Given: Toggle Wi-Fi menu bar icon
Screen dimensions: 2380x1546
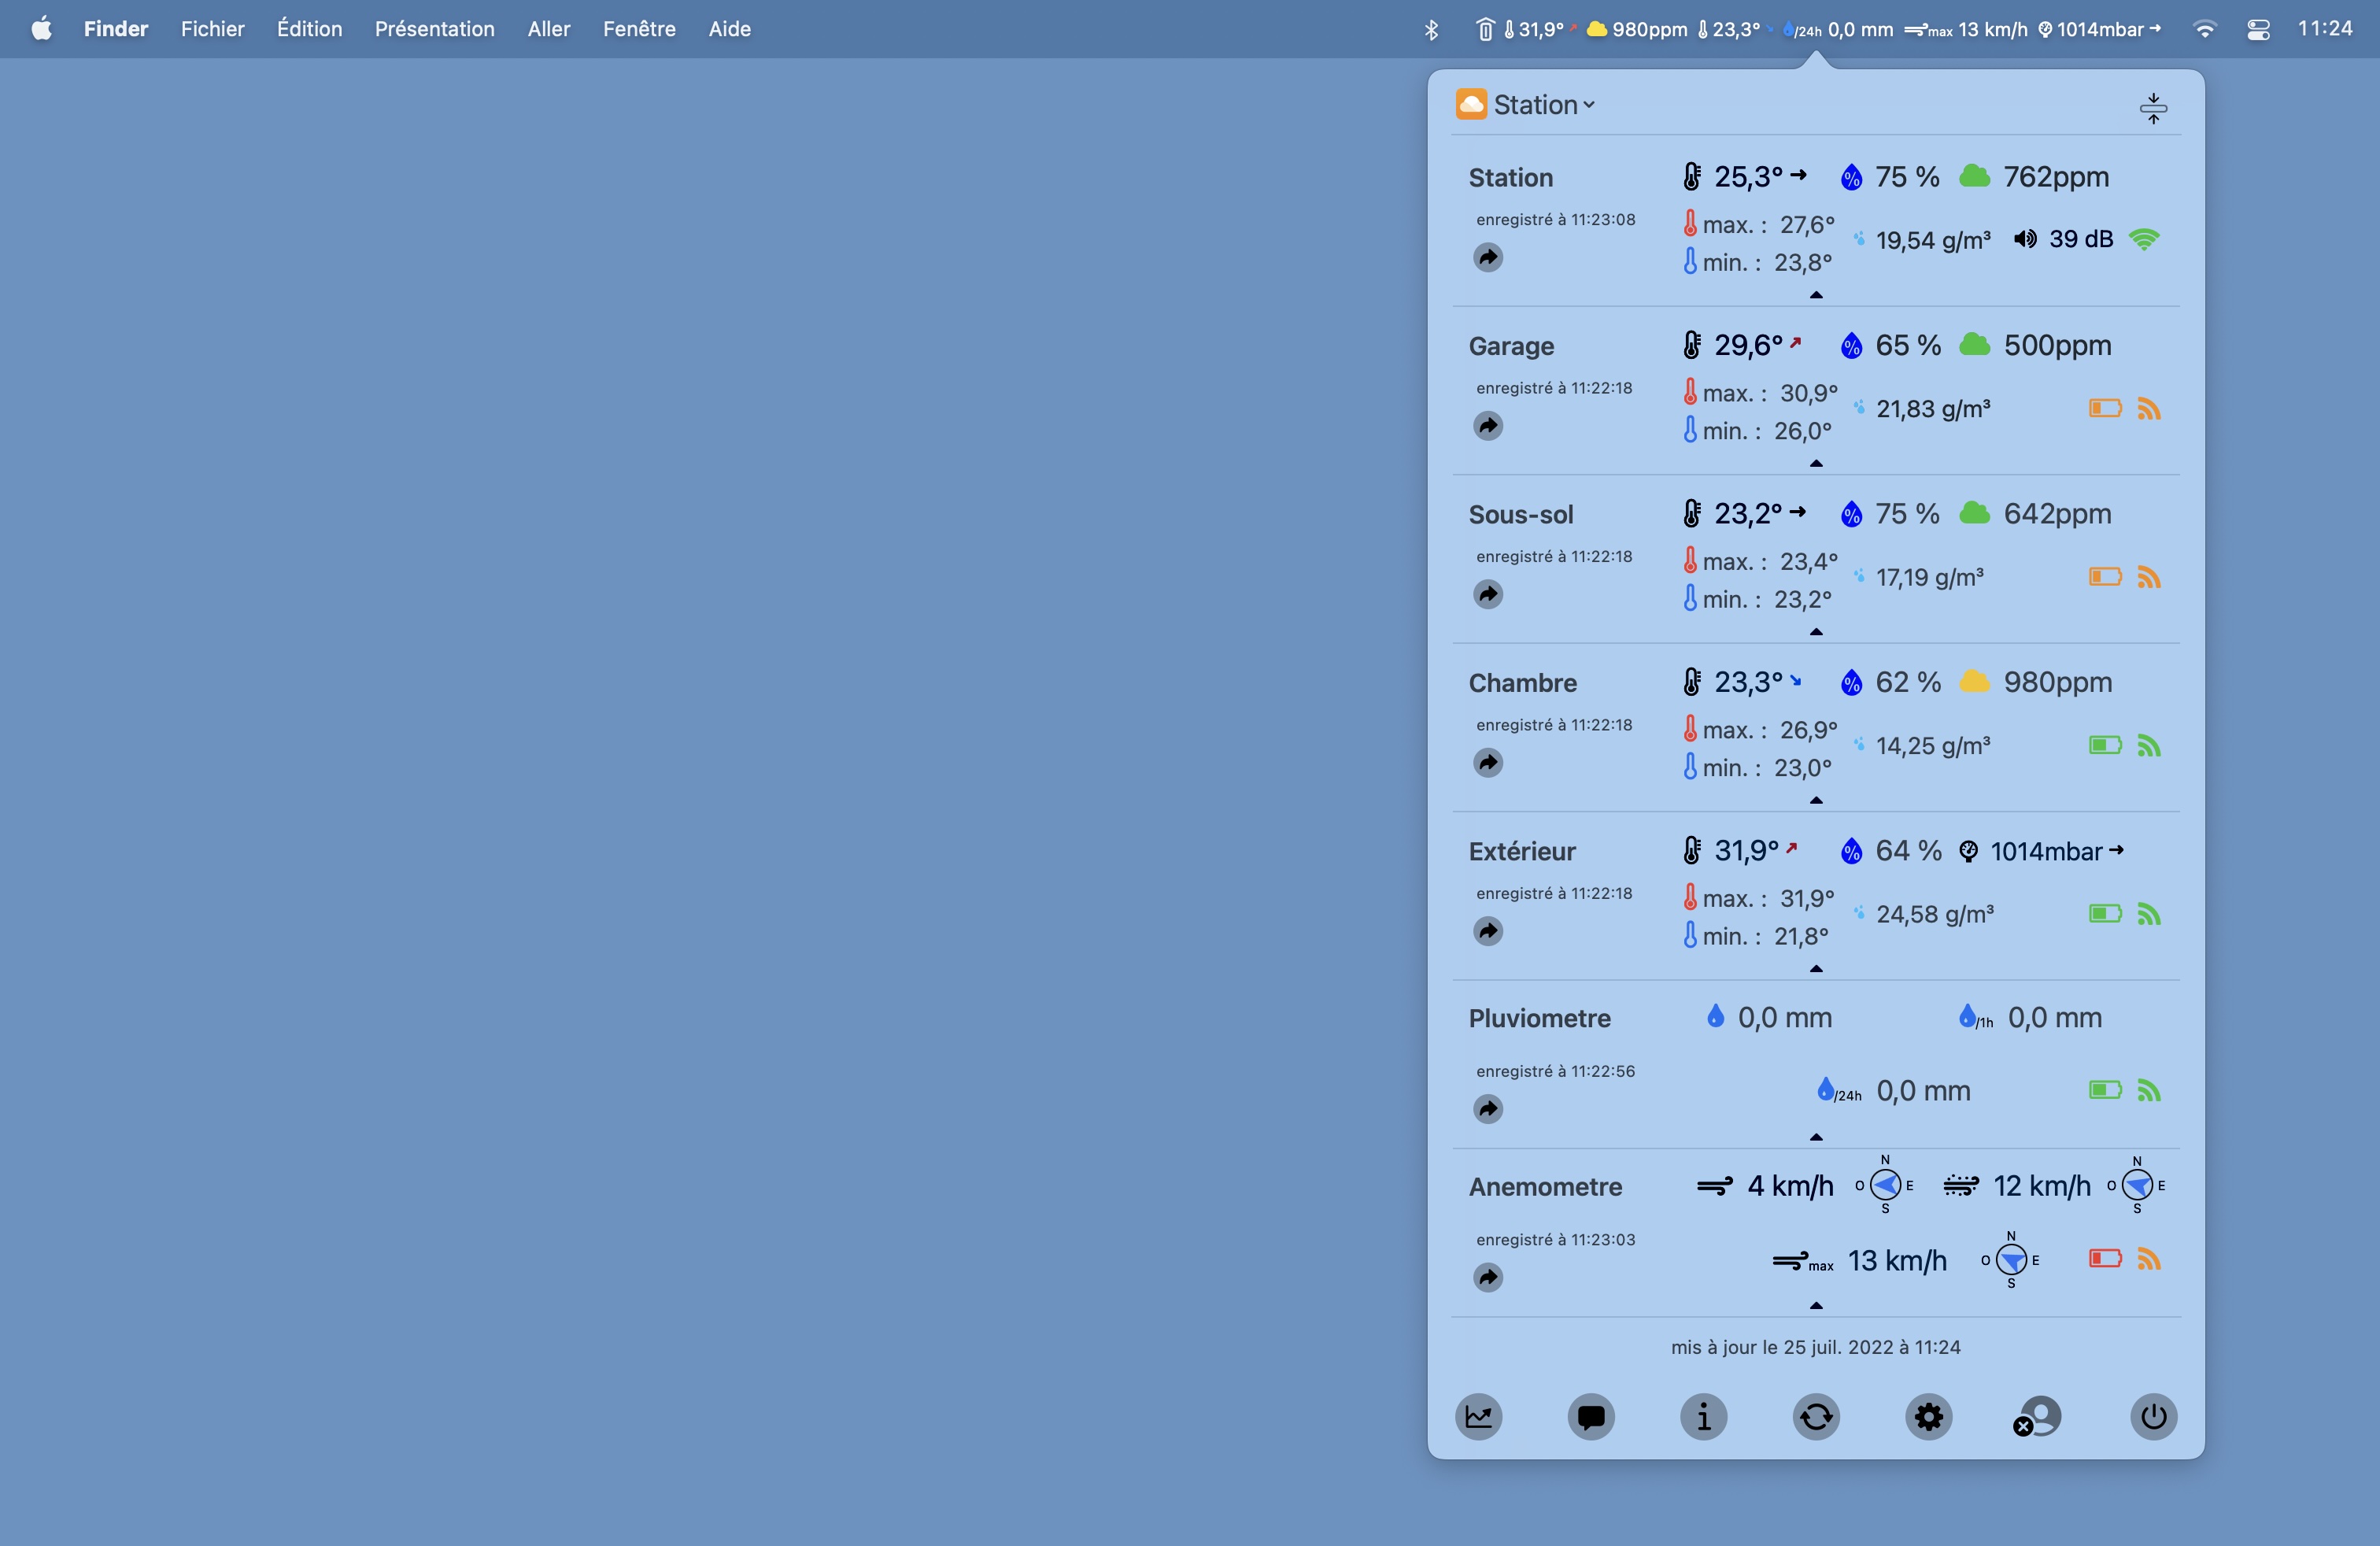Looking at the screenshot, I should click(x=2204, y=30).
